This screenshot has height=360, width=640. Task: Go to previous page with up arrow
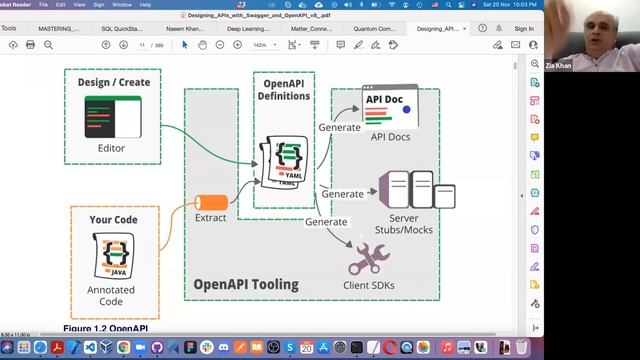pos(106,45)
